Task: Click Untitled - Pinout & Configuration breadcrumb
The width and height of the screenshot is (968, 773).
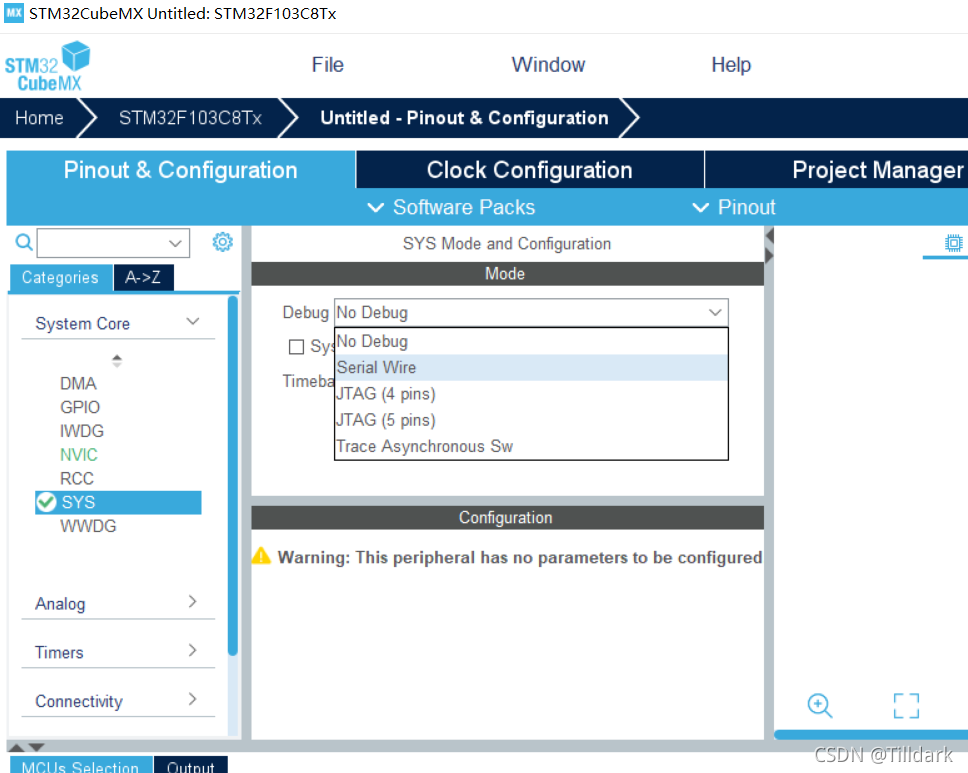Action: [464, 118]
